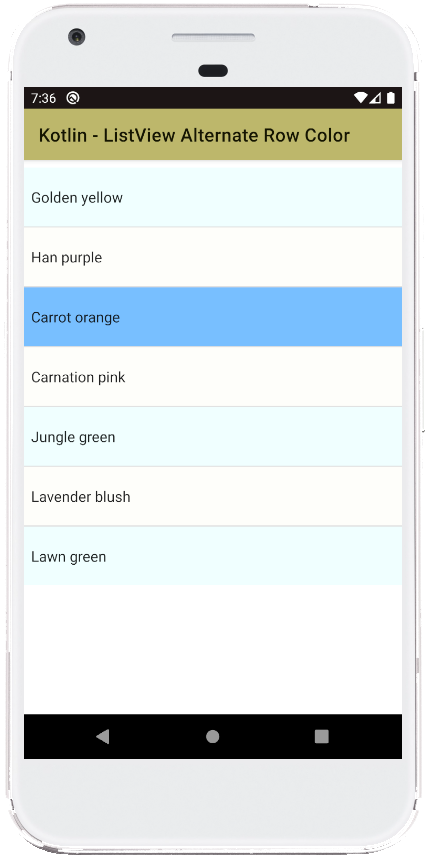Viewport: 425px width, 858px height.
Task: Select the Golden yellow list row
Action: pos(213,197)
